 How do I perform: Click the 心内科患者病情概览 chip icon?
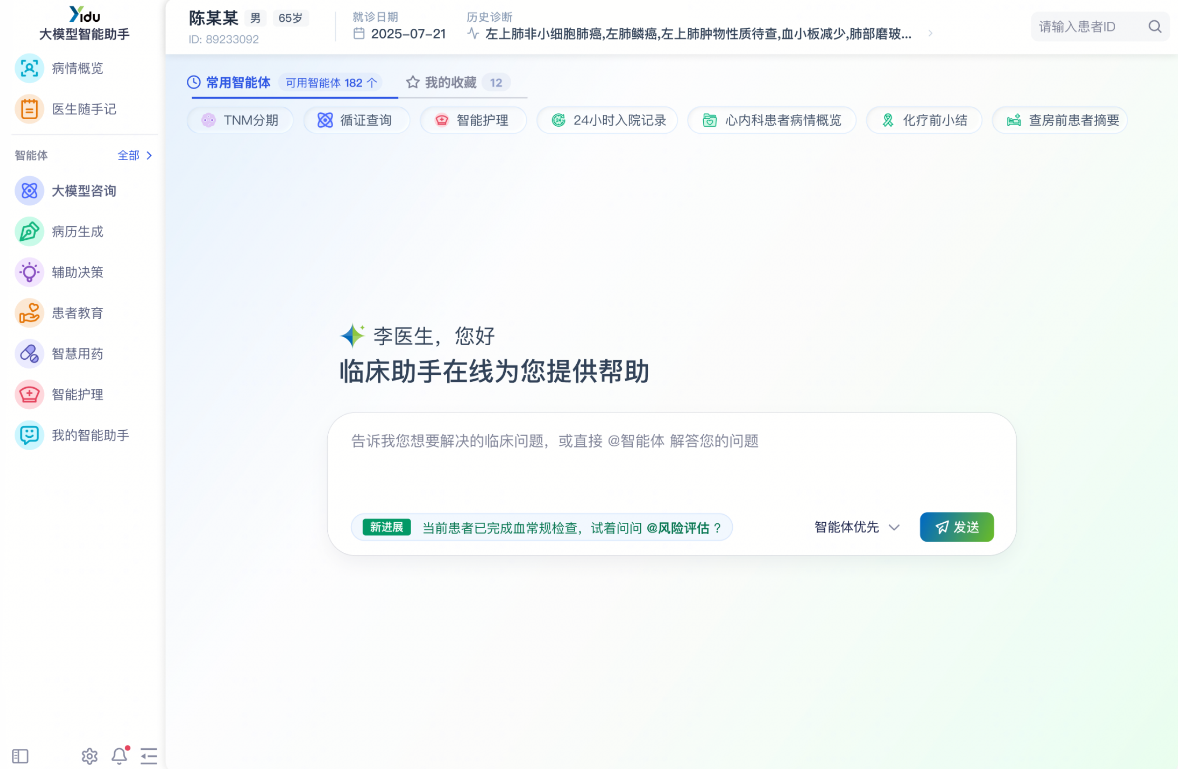click(x=710, y=120)
